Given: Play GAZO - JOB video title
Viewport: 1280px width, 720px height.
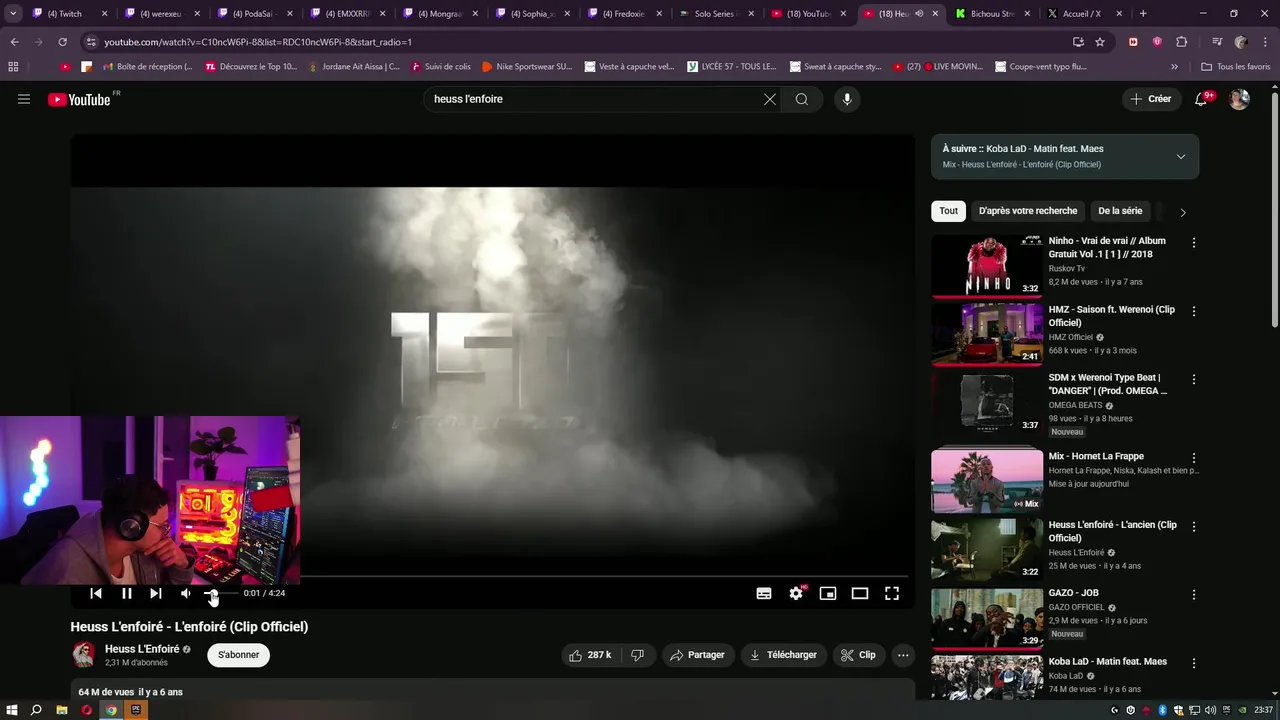Looking at the screenshot, I should [x=1074, y=593].
